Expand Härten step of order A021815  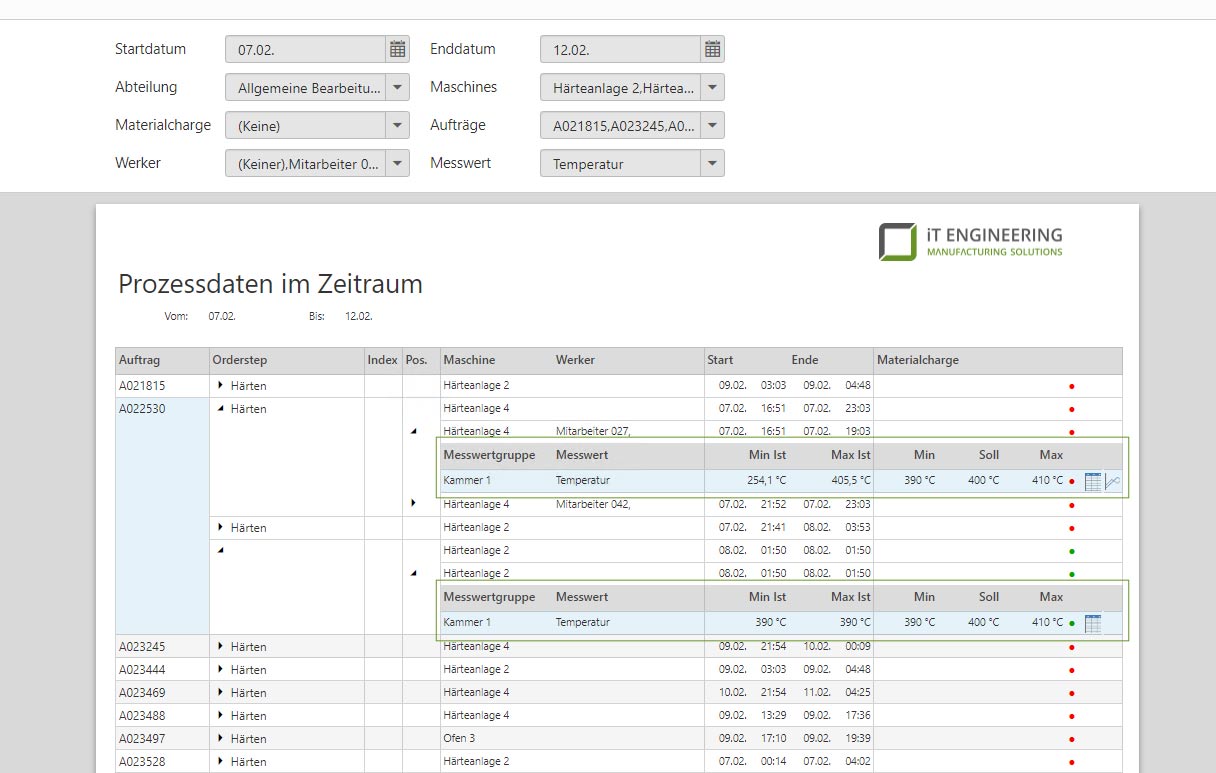click(220, 385)
